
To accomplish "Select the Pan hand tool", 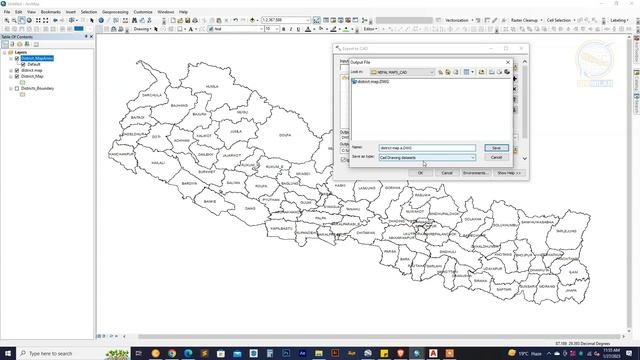I will click(x=21, y=20).
